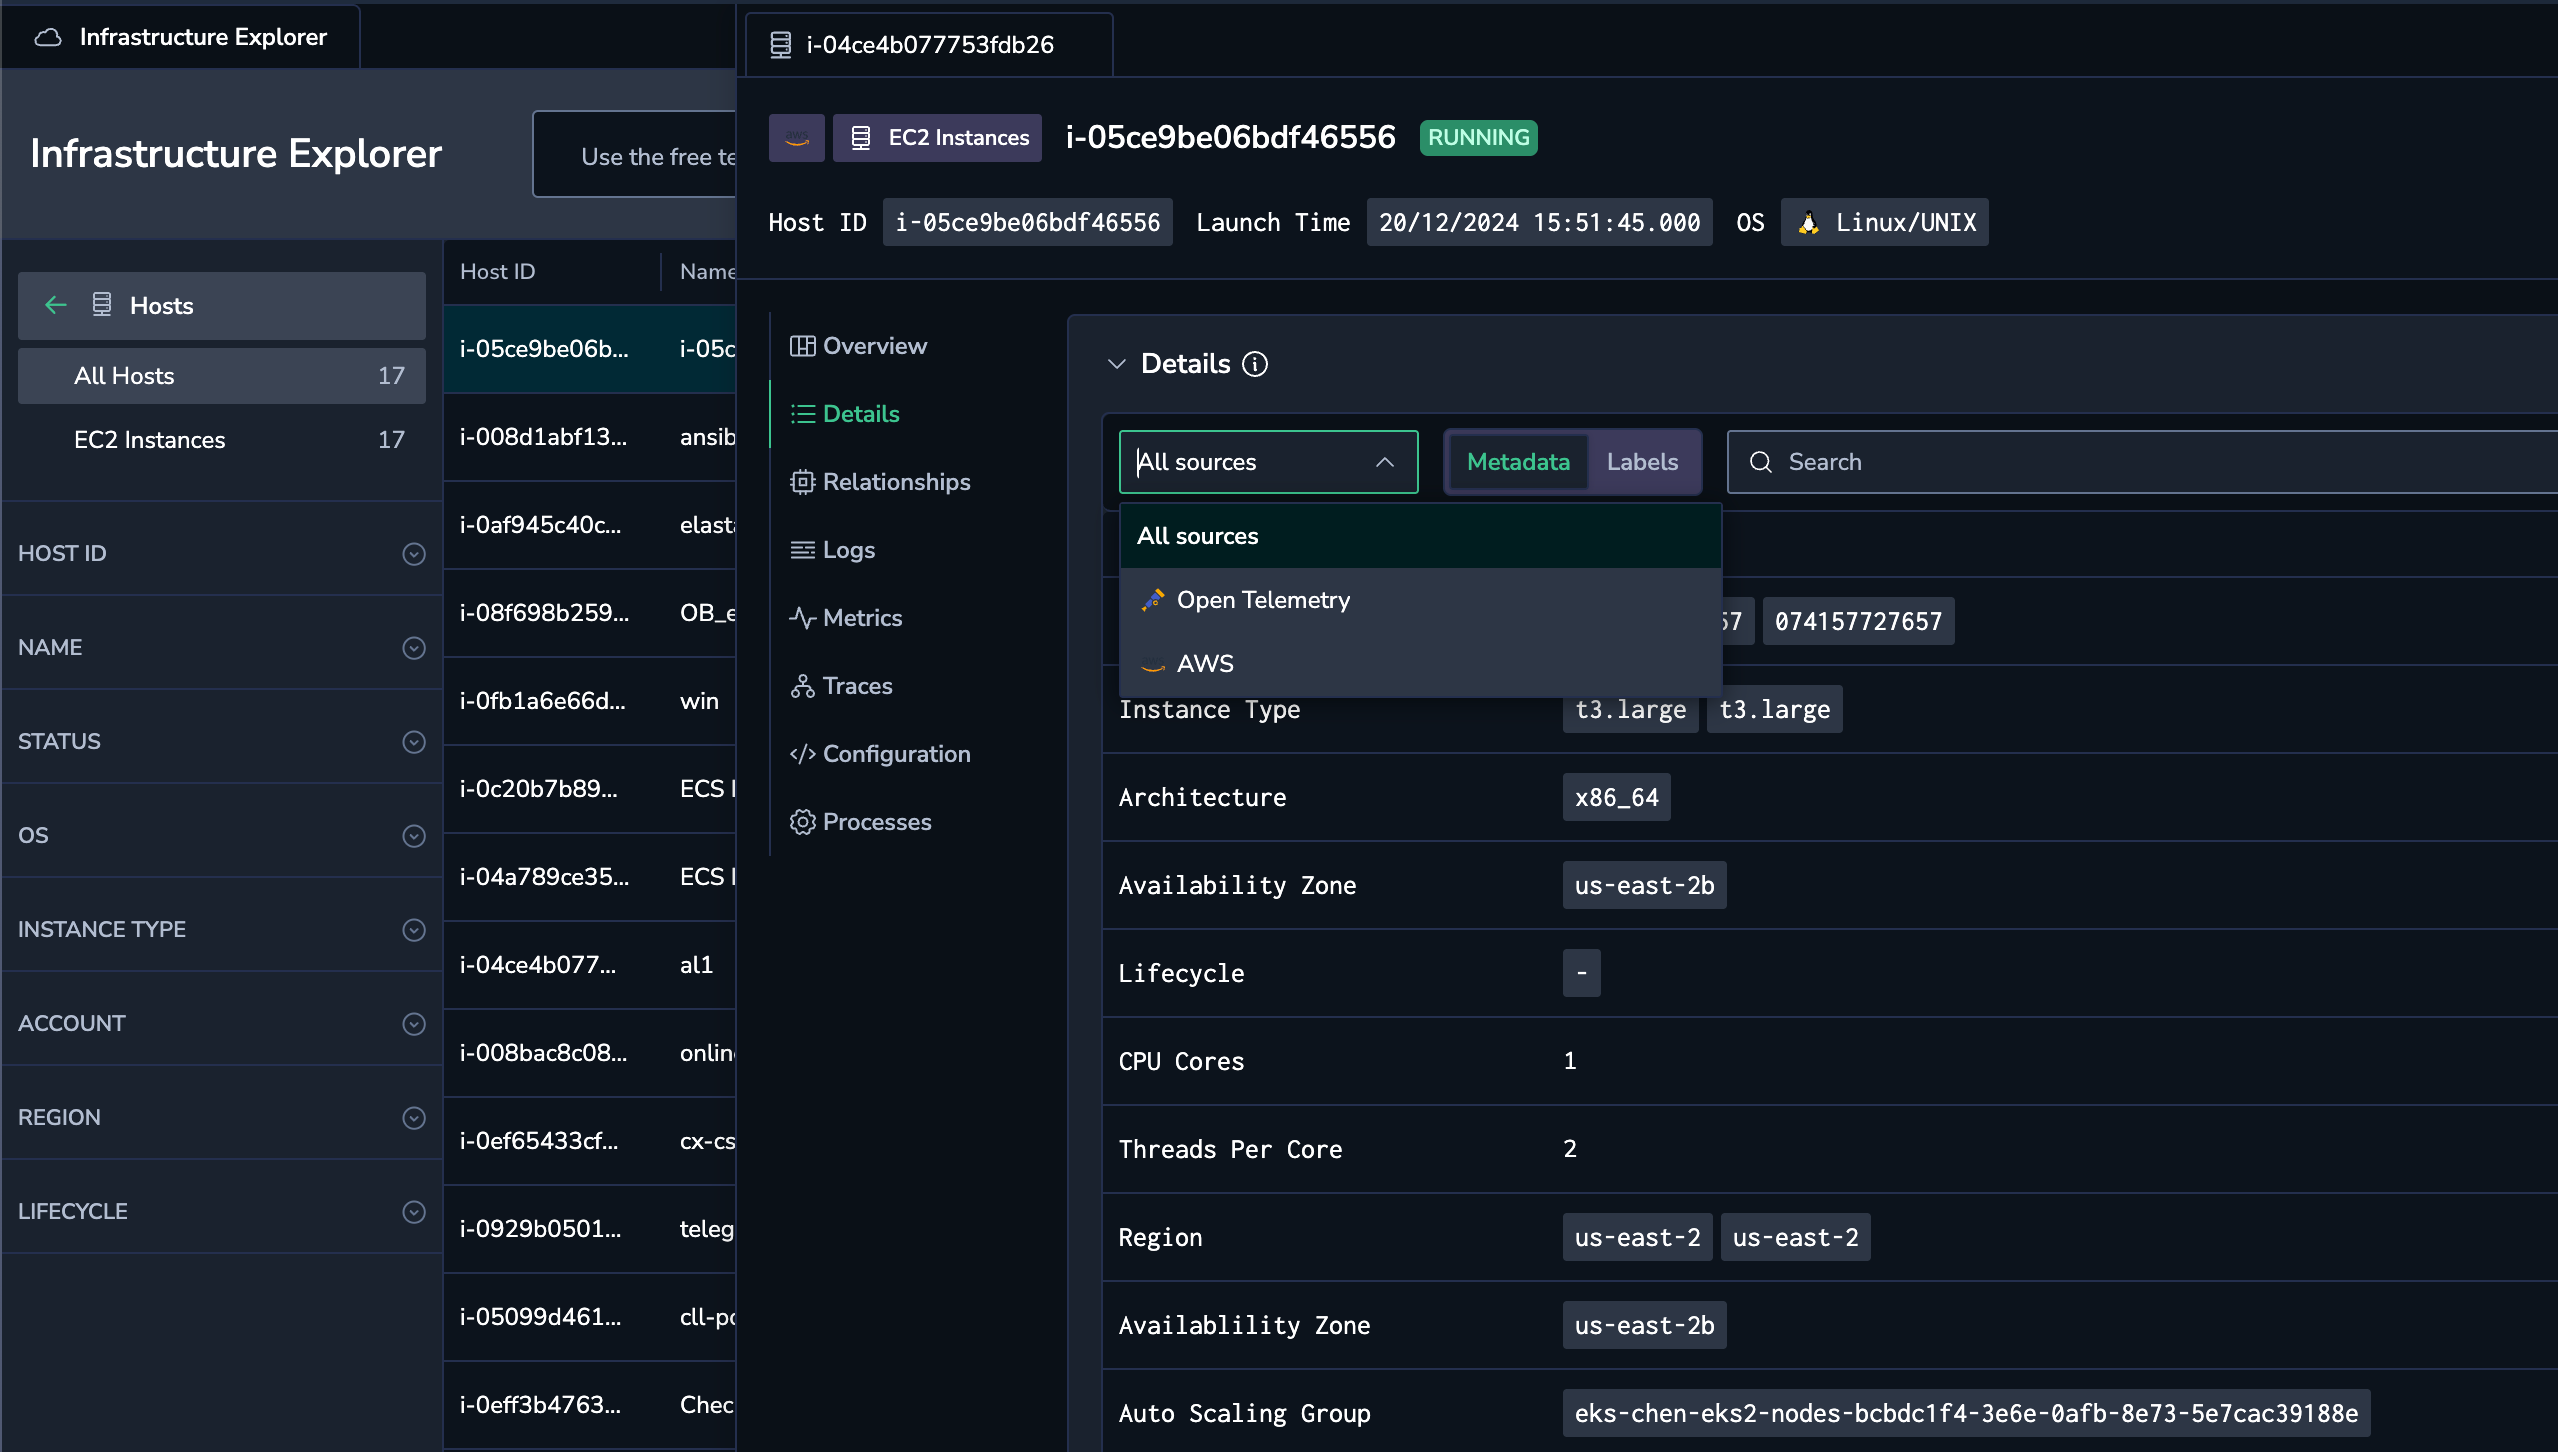Click the back arrow next to Hosts

56,305
